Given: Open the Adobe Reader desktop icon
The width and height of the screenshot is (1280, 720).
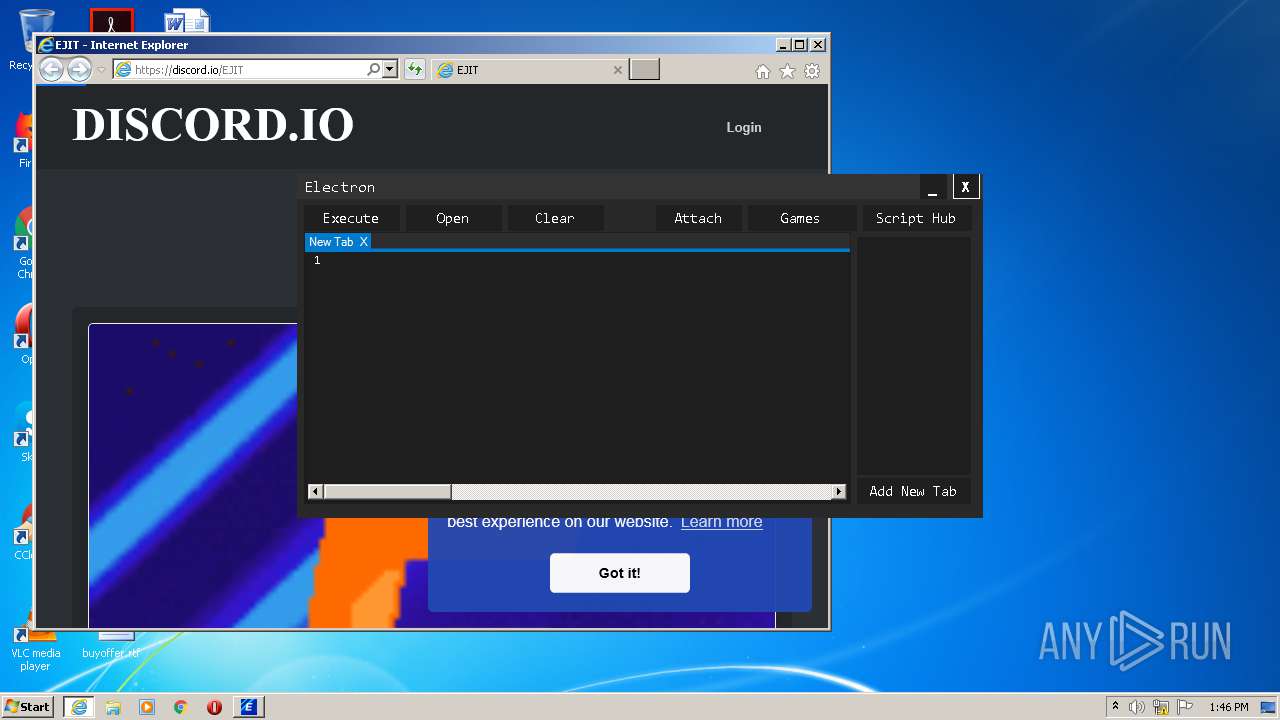Looking at the screenshot, I should 111,20.
